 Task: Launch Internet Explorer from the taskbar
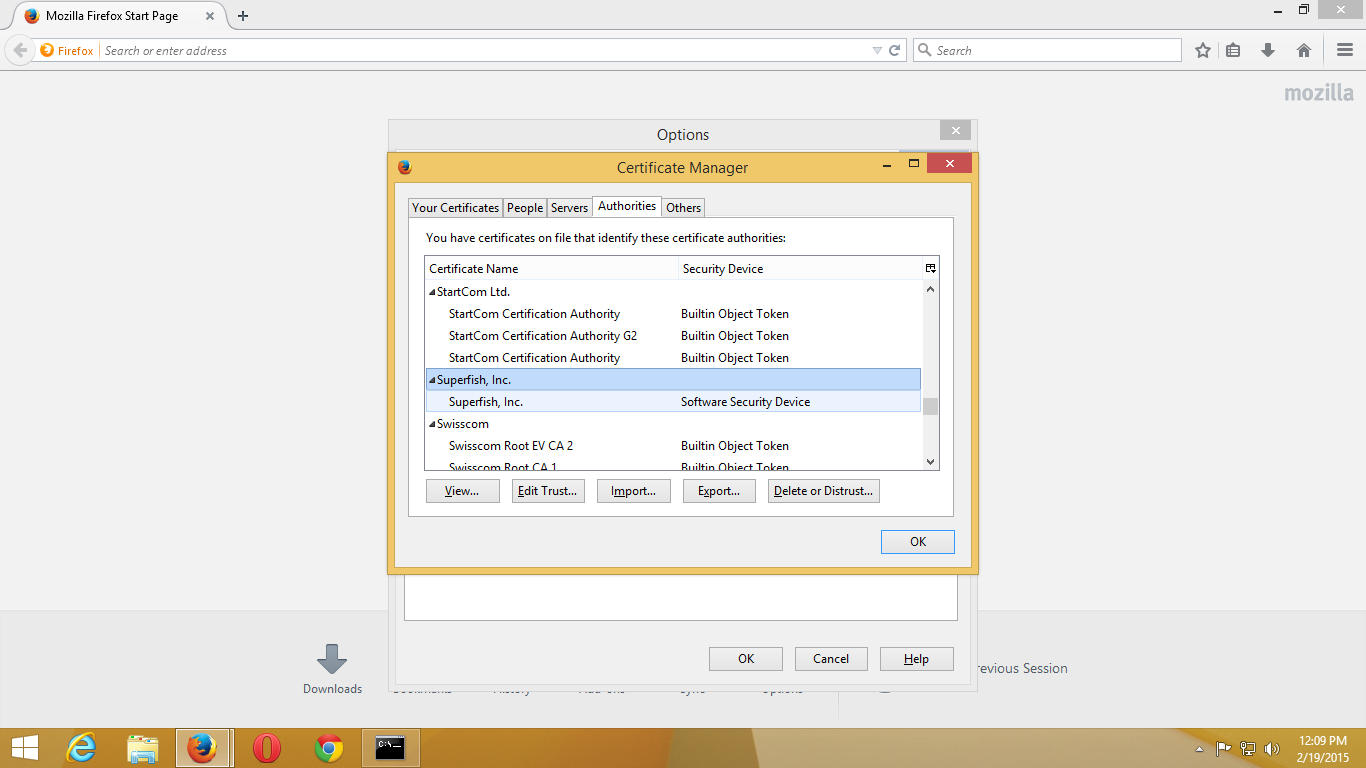81,748
